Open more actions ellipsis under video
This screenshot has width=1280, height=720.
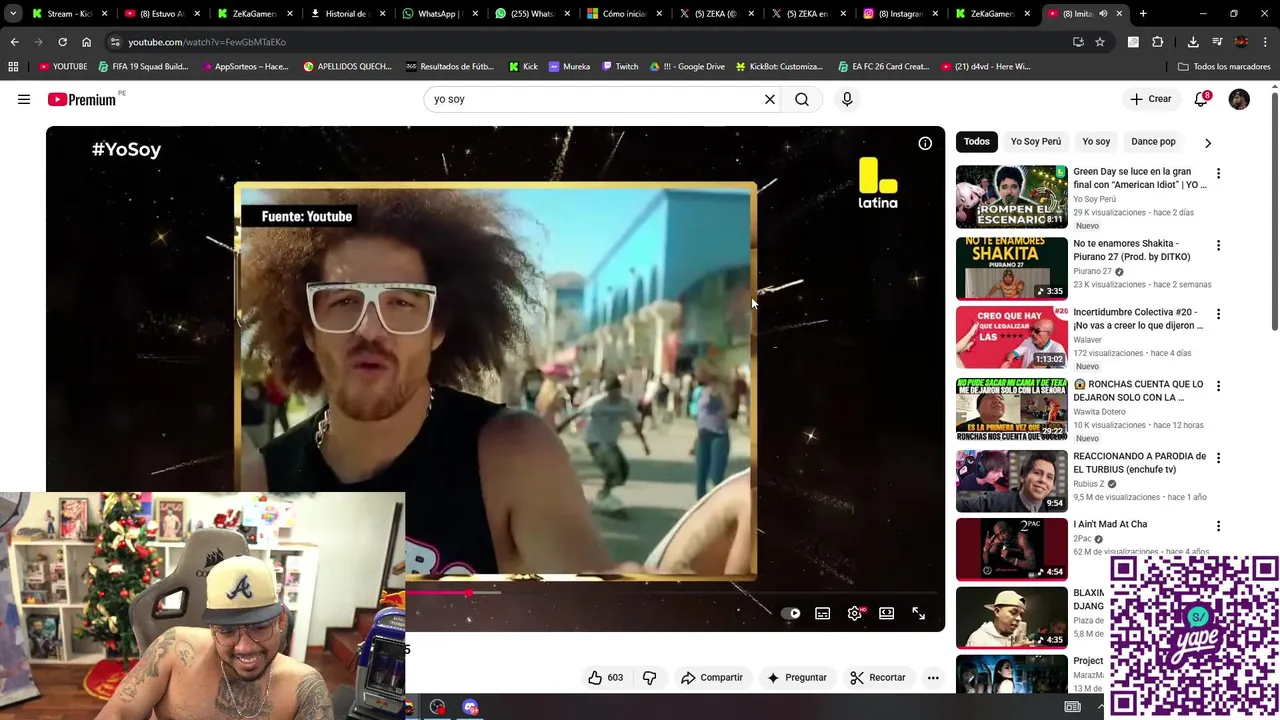pos(933,678)
